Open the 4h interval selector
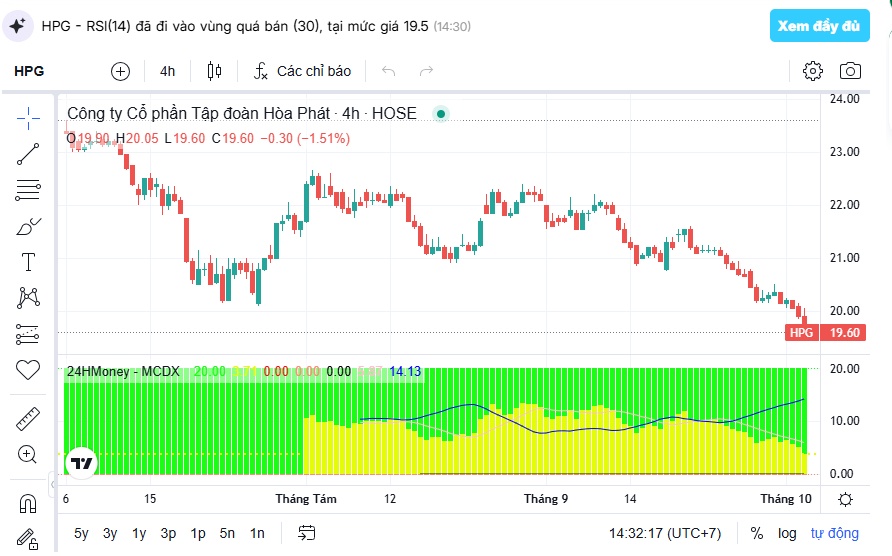The image size is (892, 556). (x=167, y=71)
